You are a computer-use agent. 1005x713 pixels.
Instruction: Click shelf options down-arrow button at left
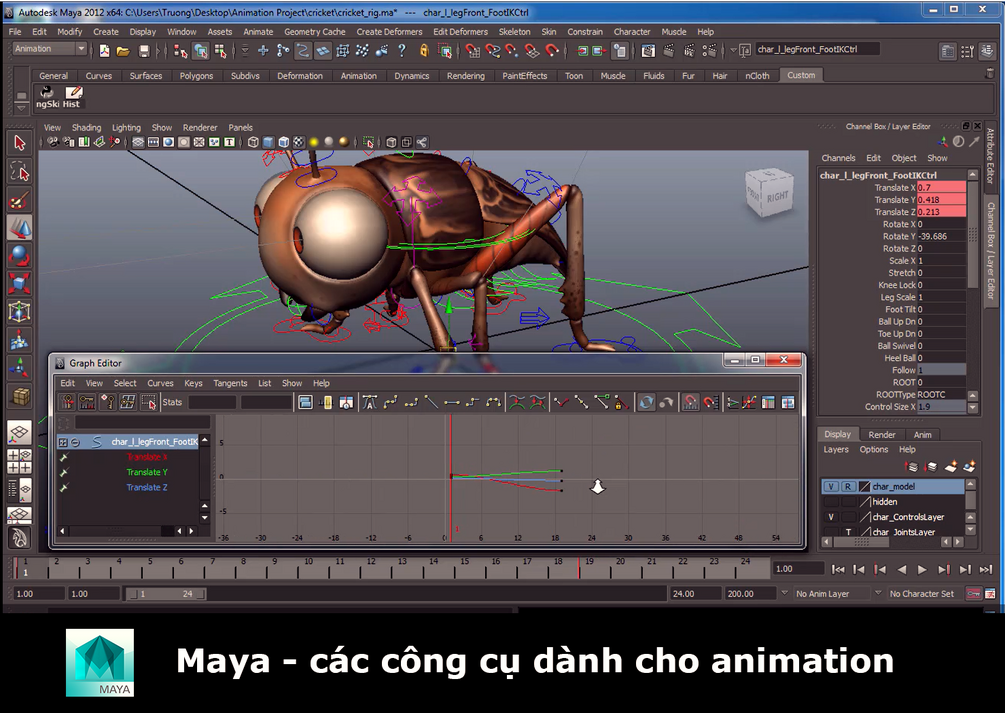[21, 106]
